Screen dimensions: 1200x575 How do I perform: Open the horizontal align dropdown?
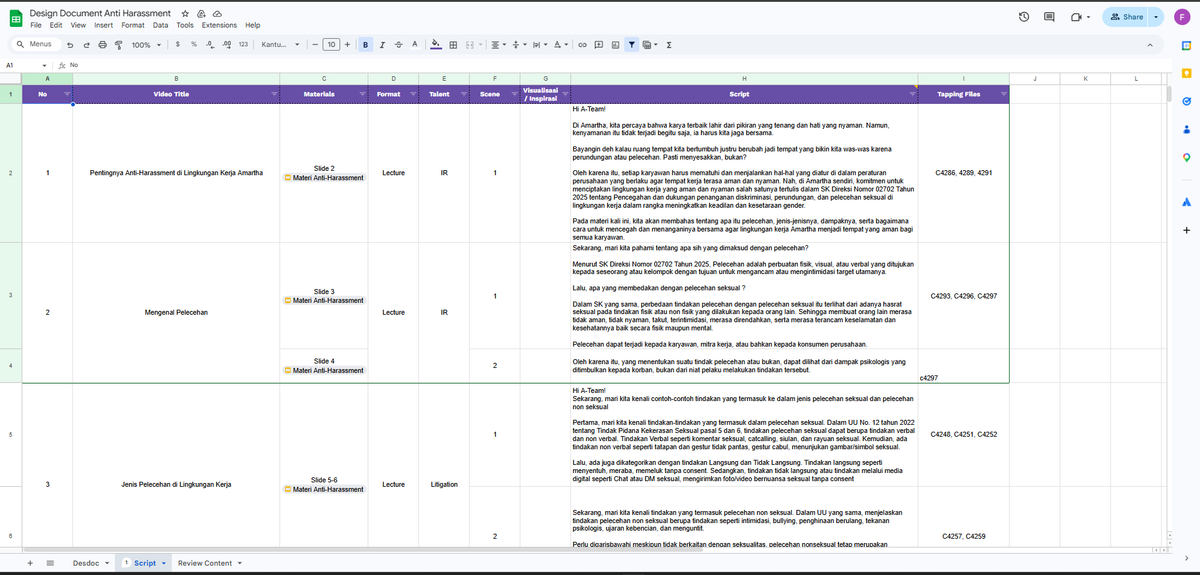click(x=499, y=44)
